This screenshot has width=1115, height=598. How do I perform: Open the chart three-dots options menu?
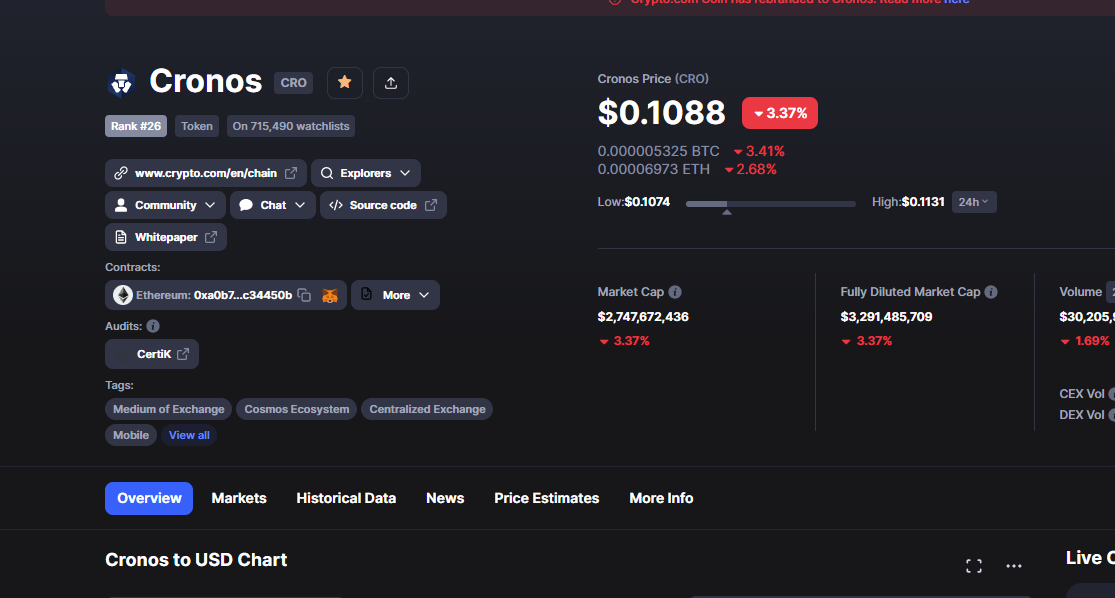[1014, 566]
